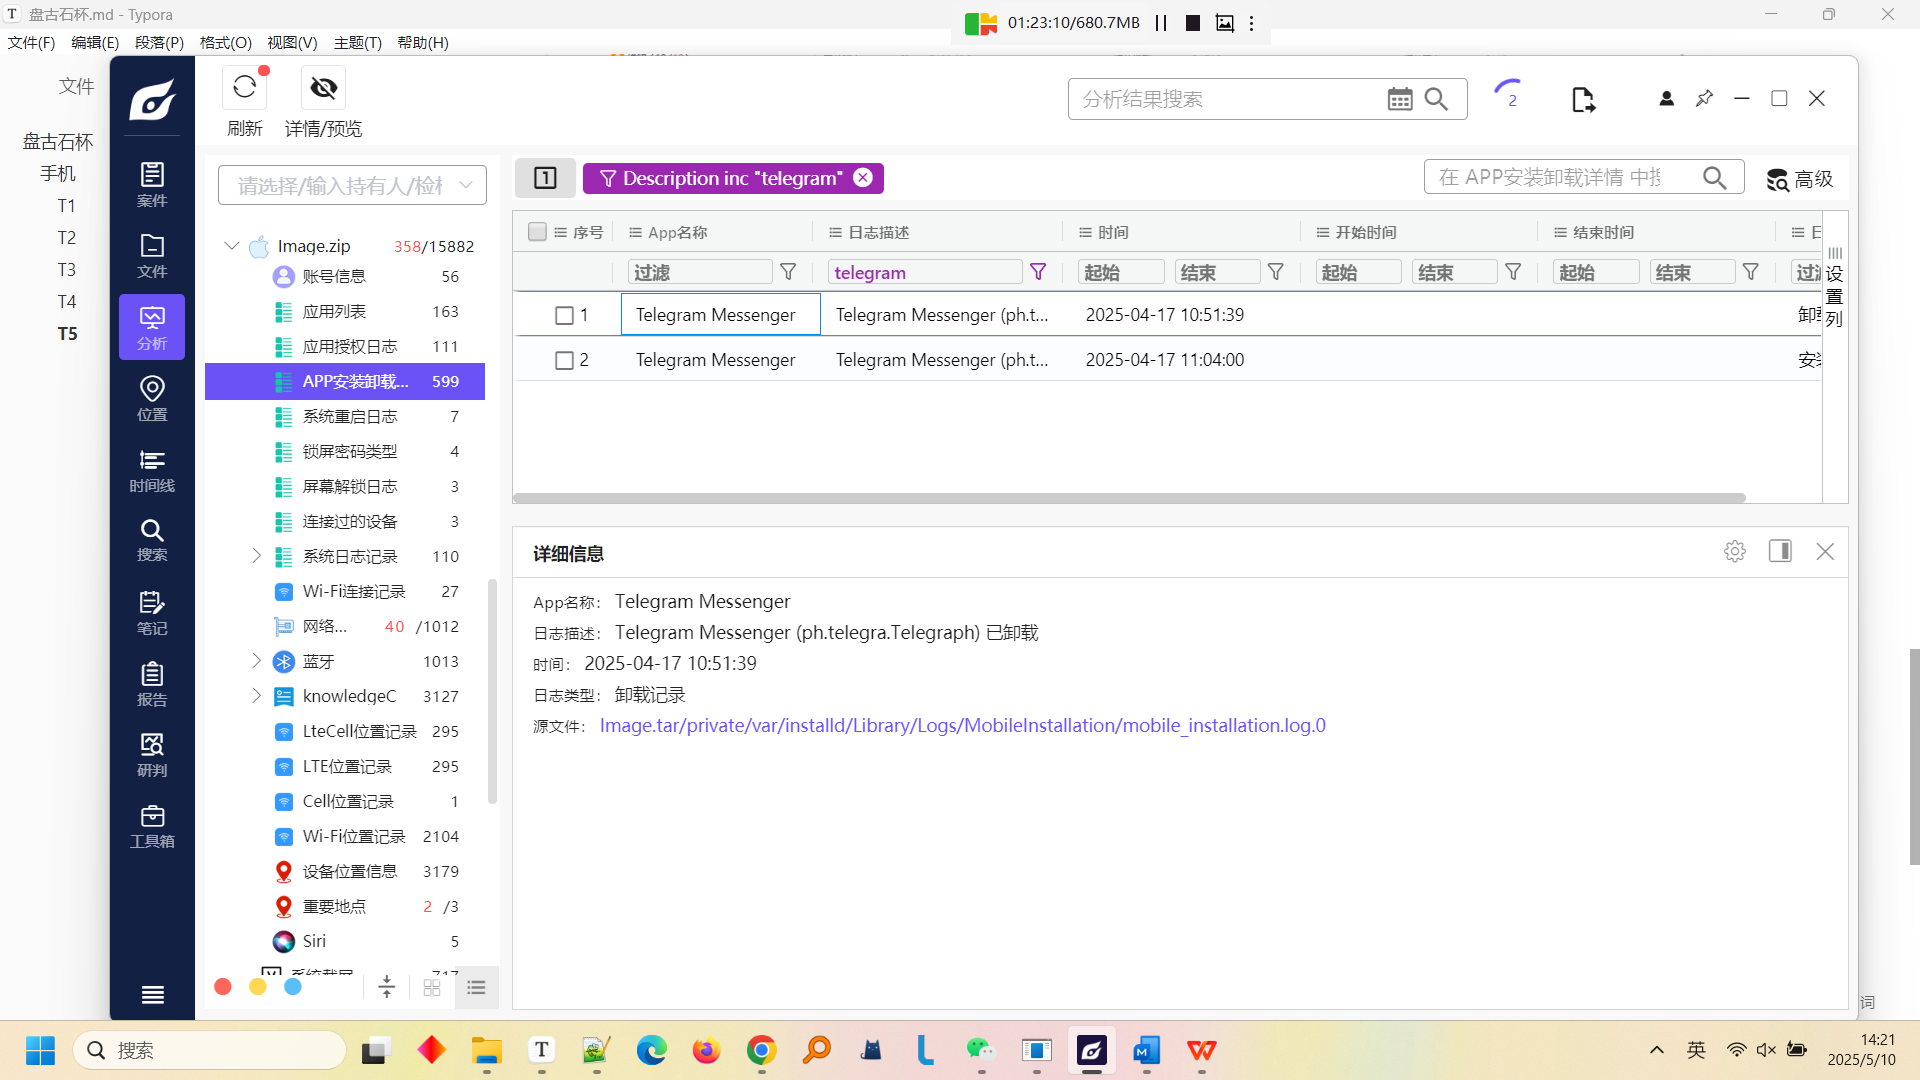Open the 工具箱 (Toolbox) sidebar section
The width and height of the screenshot is (1920, 1080).
(x=152, y=826)
